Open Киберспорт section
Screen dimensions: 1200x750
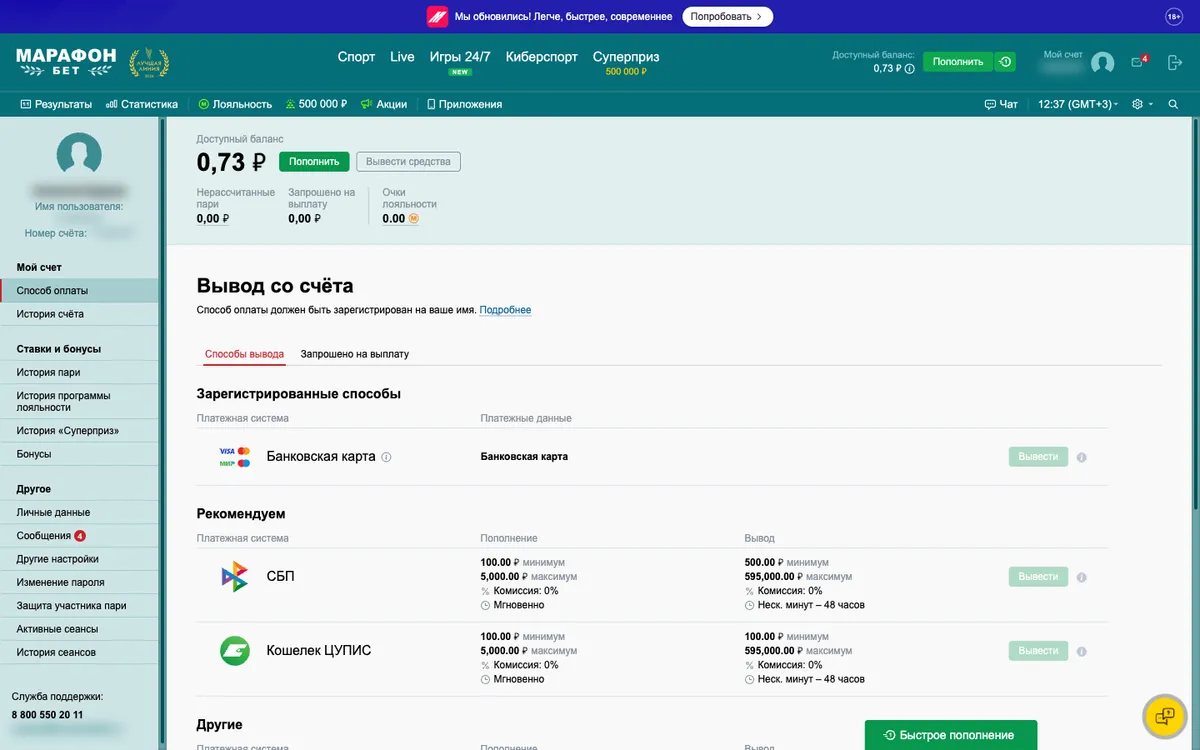[x=542, y=57]
